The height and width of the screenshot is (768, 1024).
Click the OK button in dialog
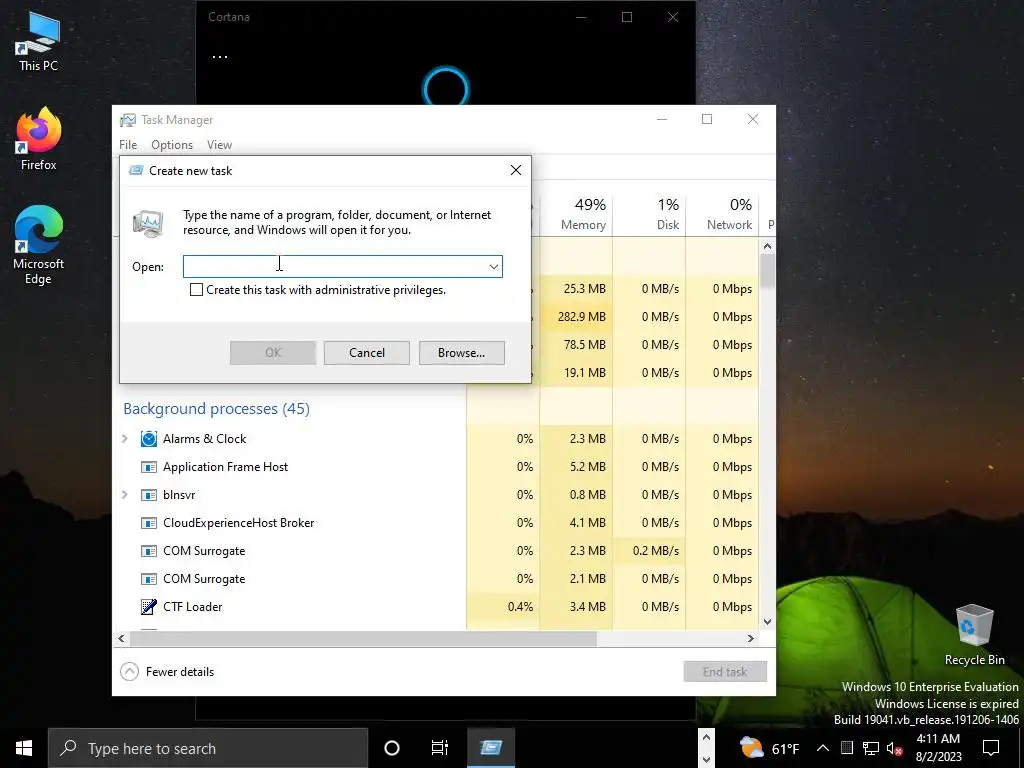coord(273,353)
